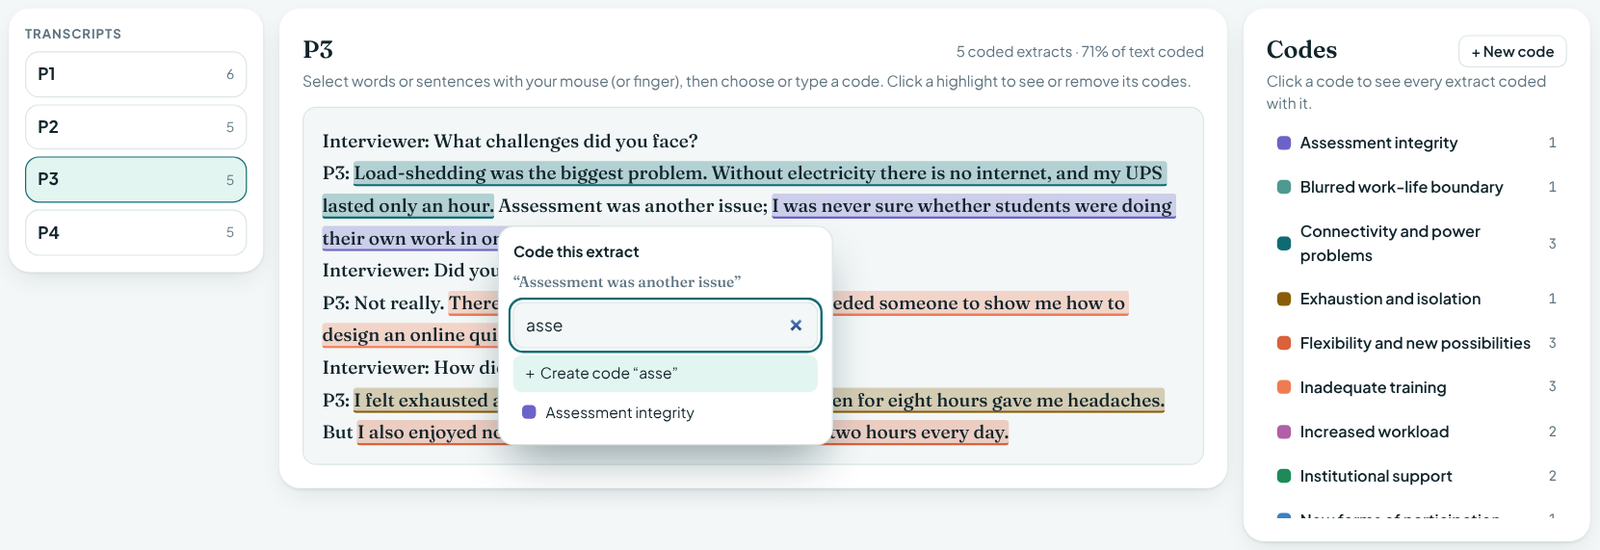The height and width of the screenshot is (550, 1600).
Task: Click green swatch next to Institutional support
Action: coord(1284,476)
